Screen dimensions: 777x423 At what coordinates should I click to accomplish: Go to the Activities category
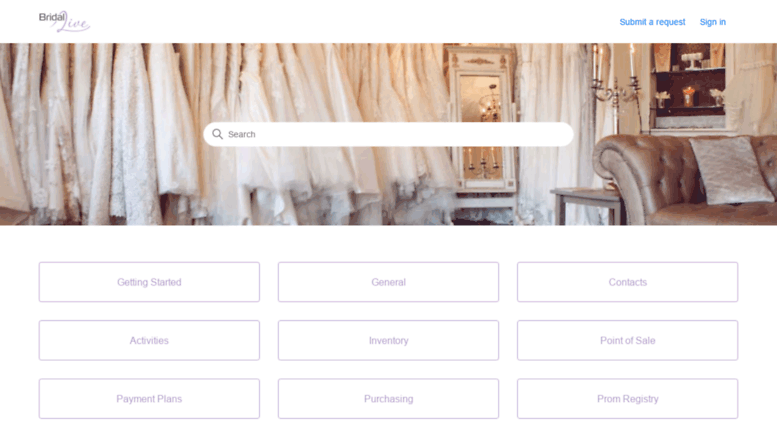pos(149,340)
